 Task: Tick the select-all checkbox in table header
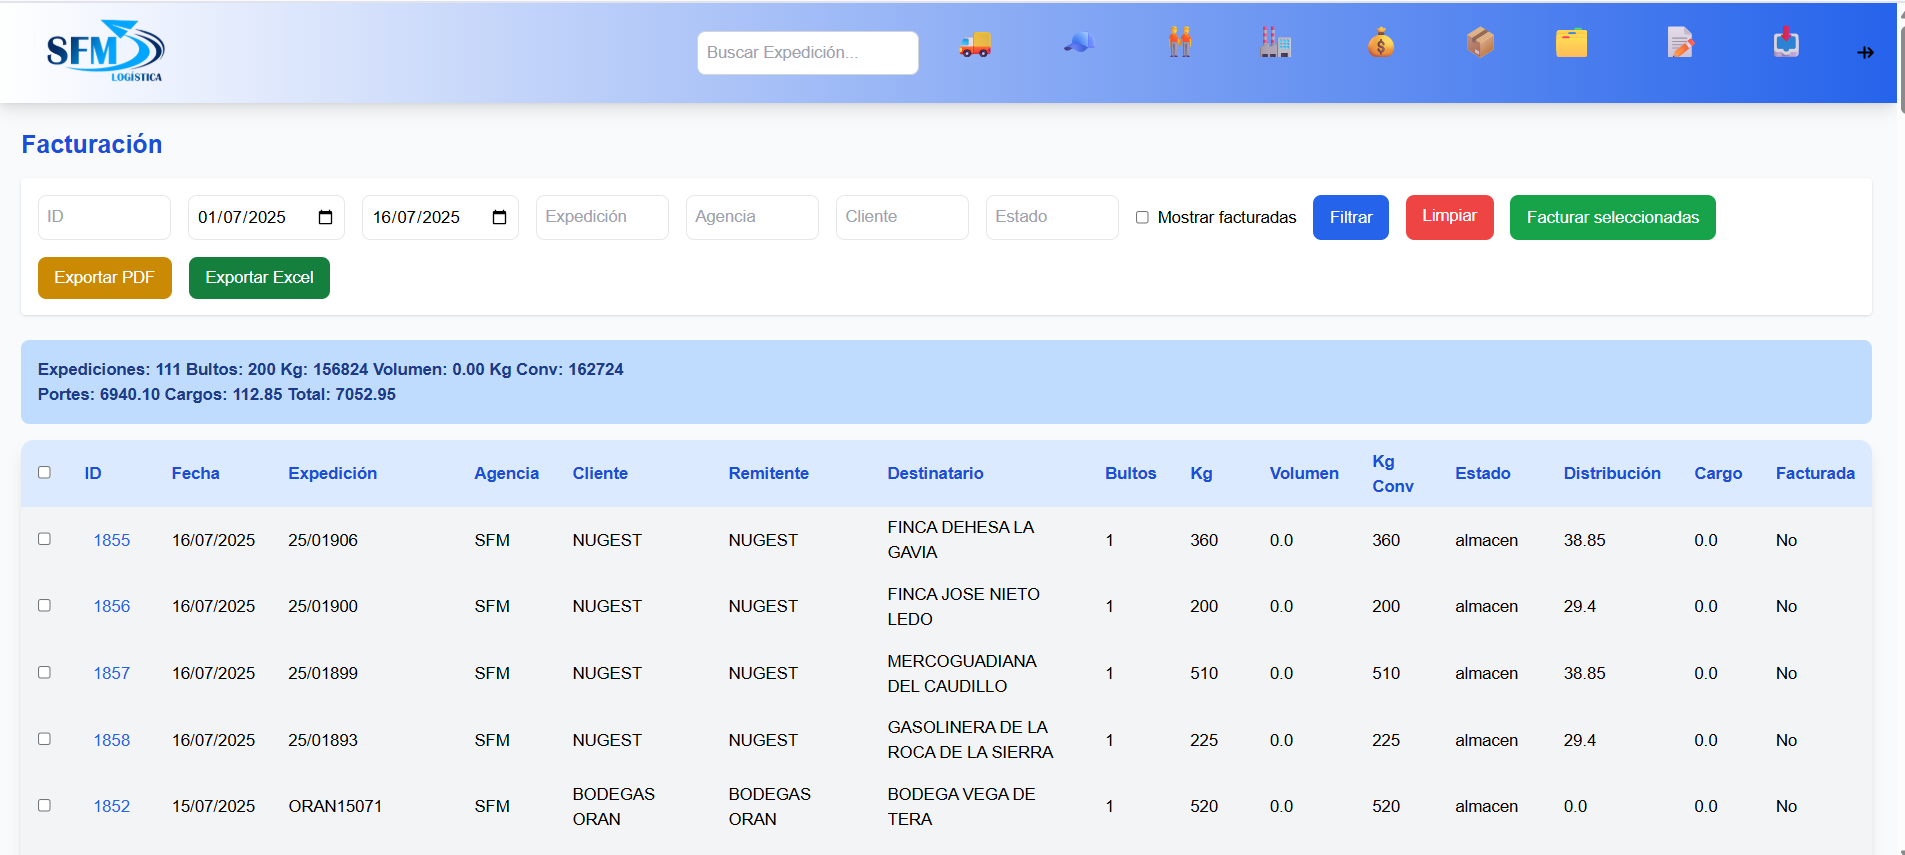[44, 472]
